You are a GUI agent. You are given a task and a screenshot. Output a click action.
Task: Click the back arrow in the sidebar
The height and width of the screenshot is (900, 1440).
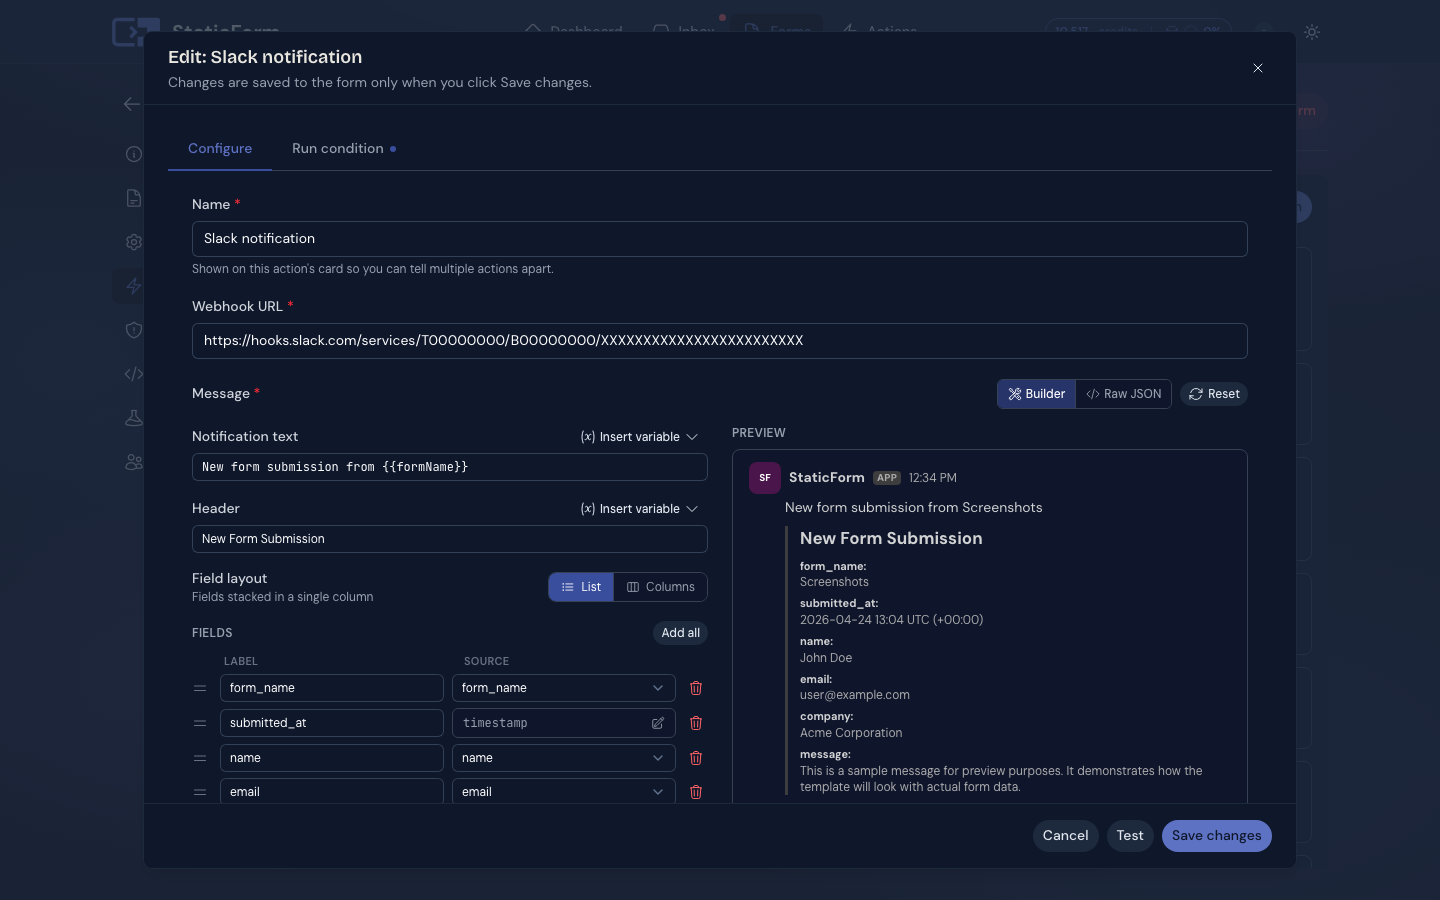tap(132, 104)
